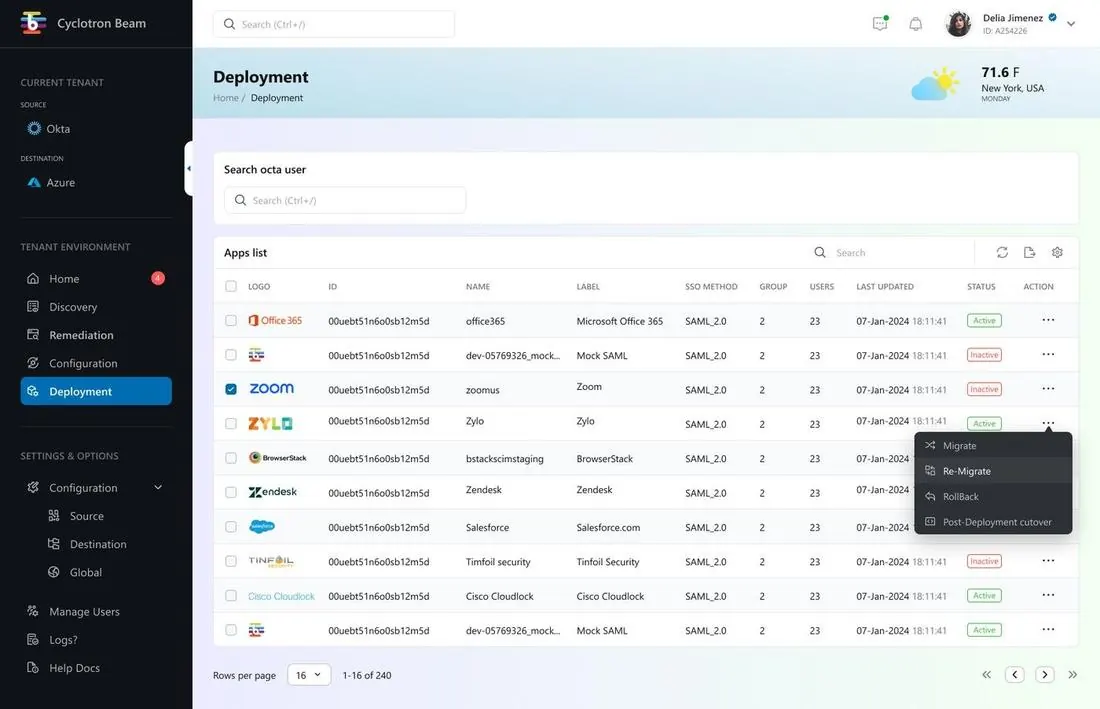Expand the user account dropdown chevron

(x=1071, y=24)
